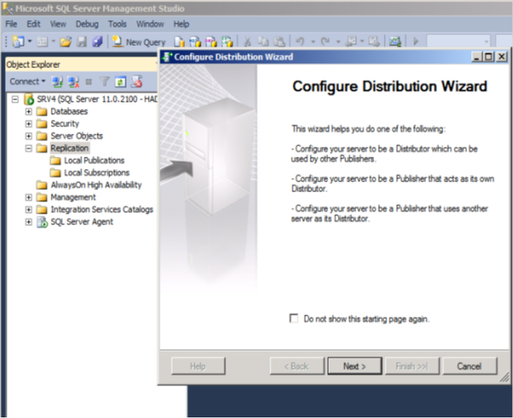Click the Start Debugging play icon
513x418 pixels.
[x=416, y=42]
